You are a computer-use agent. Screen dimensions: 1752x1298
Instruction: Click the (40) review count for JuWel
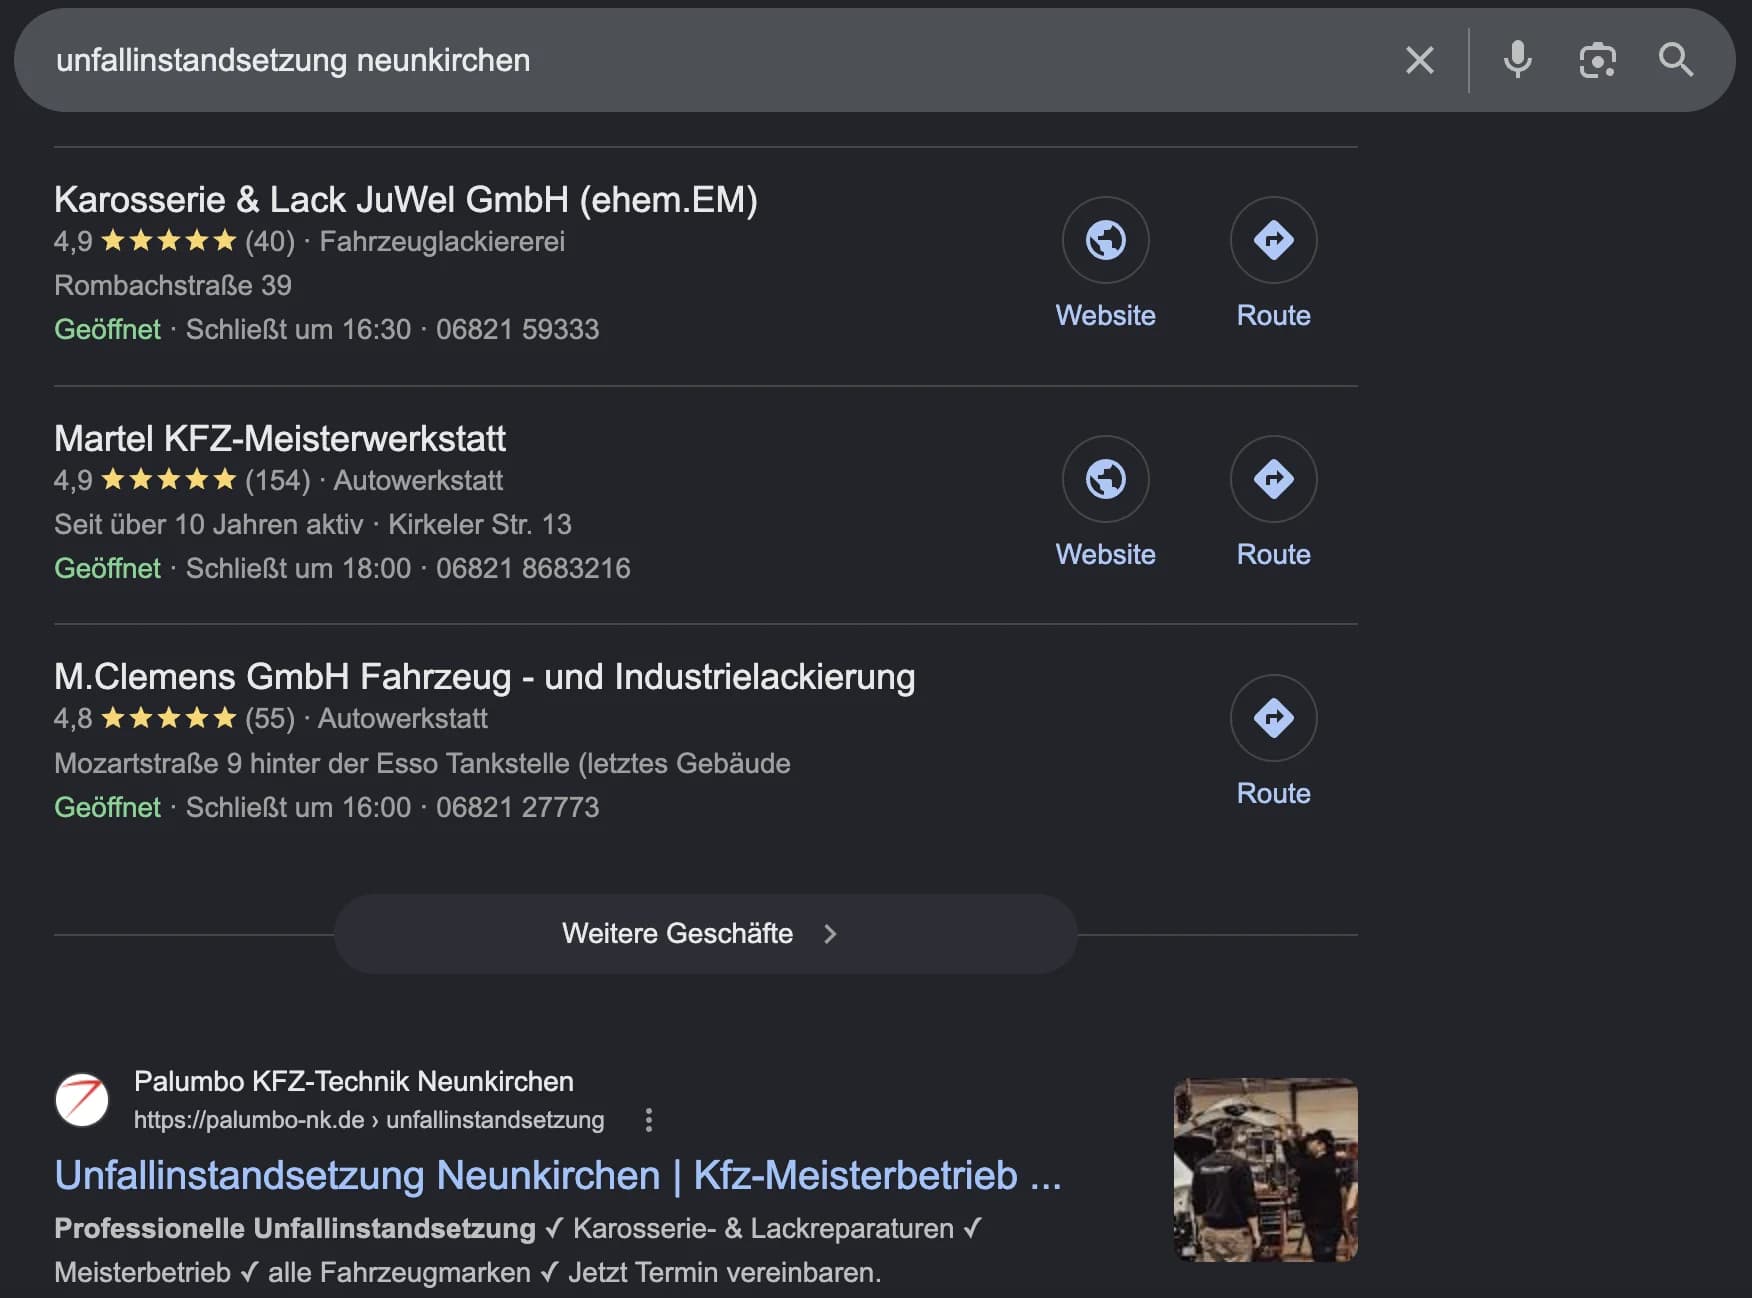(x=270, y=242)
